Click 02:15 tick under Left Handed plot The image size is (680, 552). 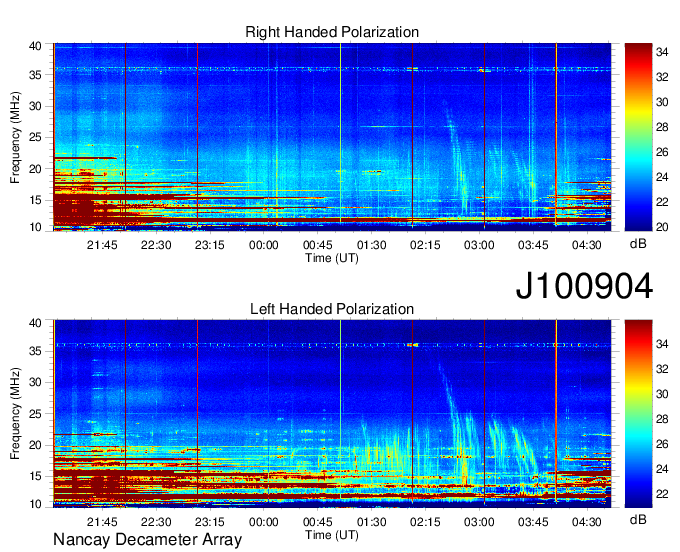tap(425, 521)
